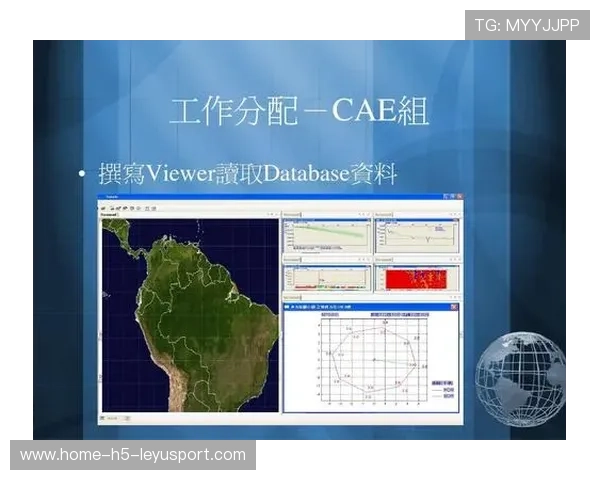600x480 pixels.
Task: Click the slide title 工作分配－CAE組
Action: coord(299,112)
